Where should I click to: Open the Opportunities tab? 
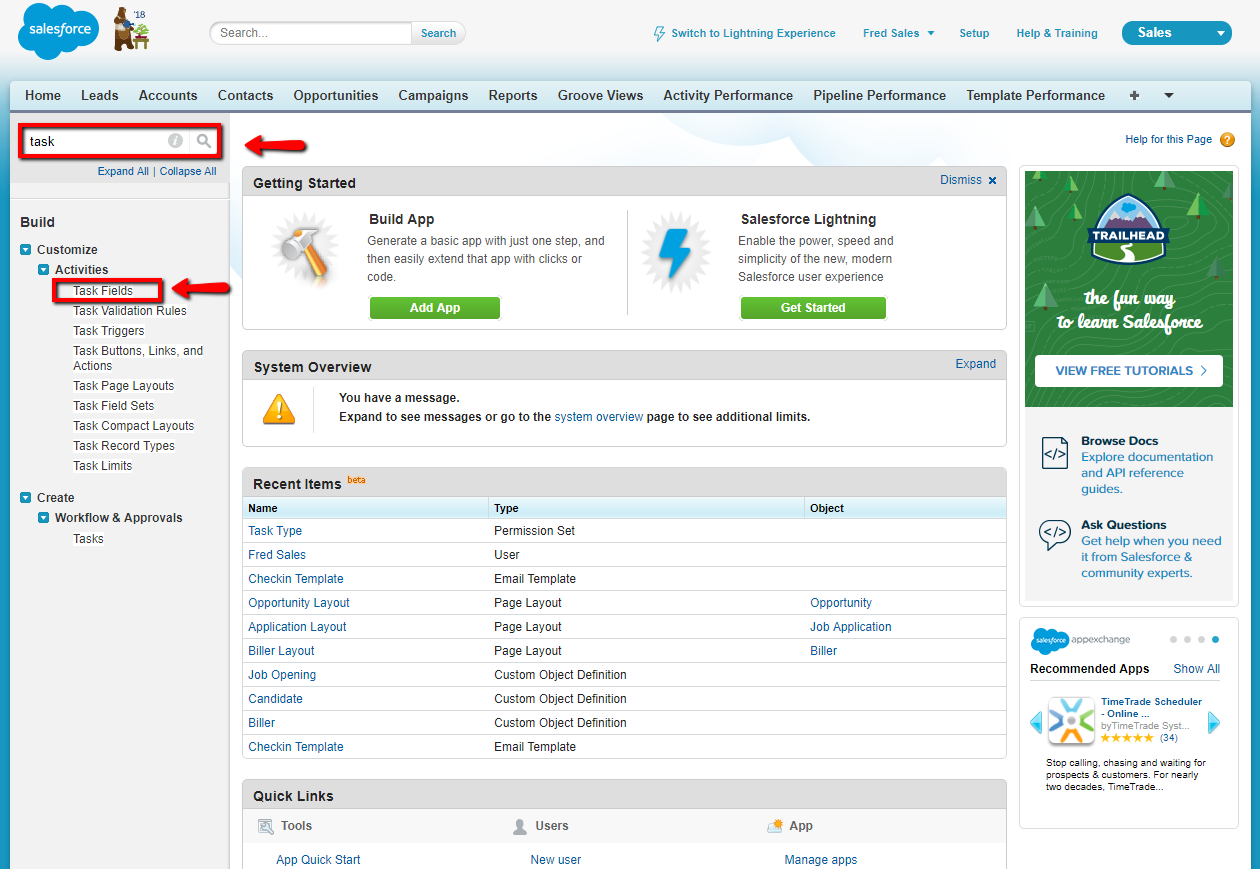(336, 96)
